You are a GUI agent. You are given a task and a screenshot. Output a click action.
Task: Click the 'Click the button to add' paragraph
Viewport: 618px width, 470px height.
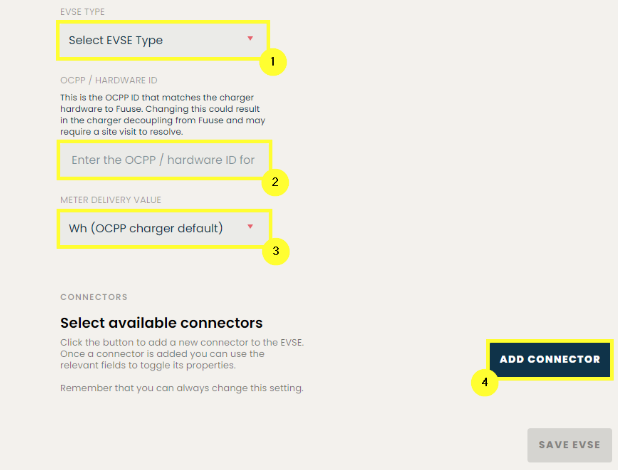[182, 354]
